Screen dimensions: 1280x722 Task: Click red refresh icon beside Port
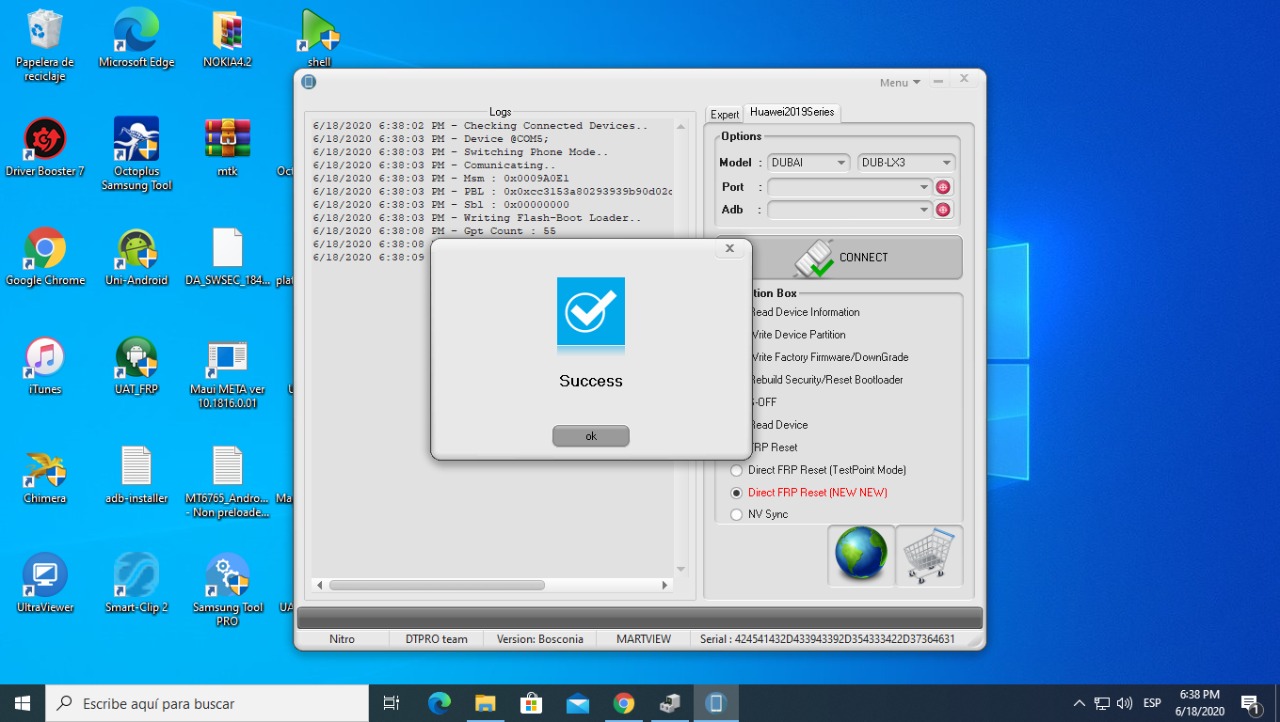point(943,187)
